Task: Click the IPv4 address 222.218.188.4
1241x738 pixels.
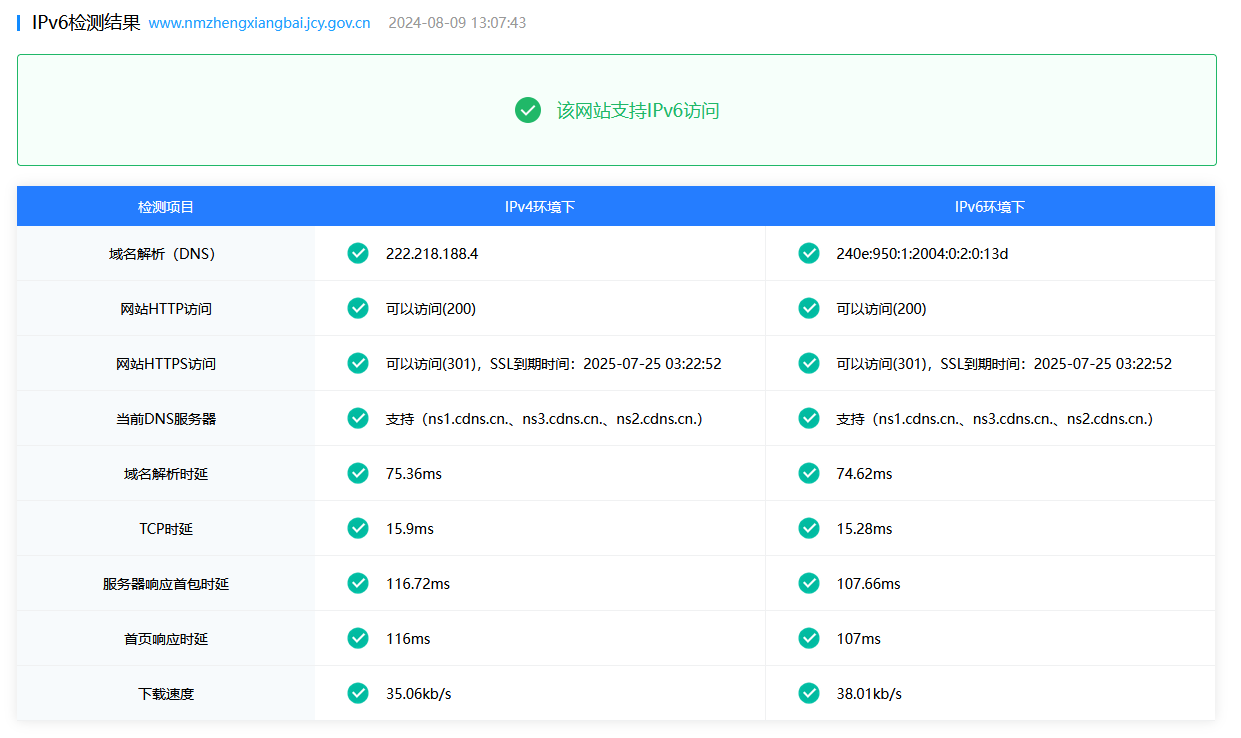Action: [x=432, y=254]
